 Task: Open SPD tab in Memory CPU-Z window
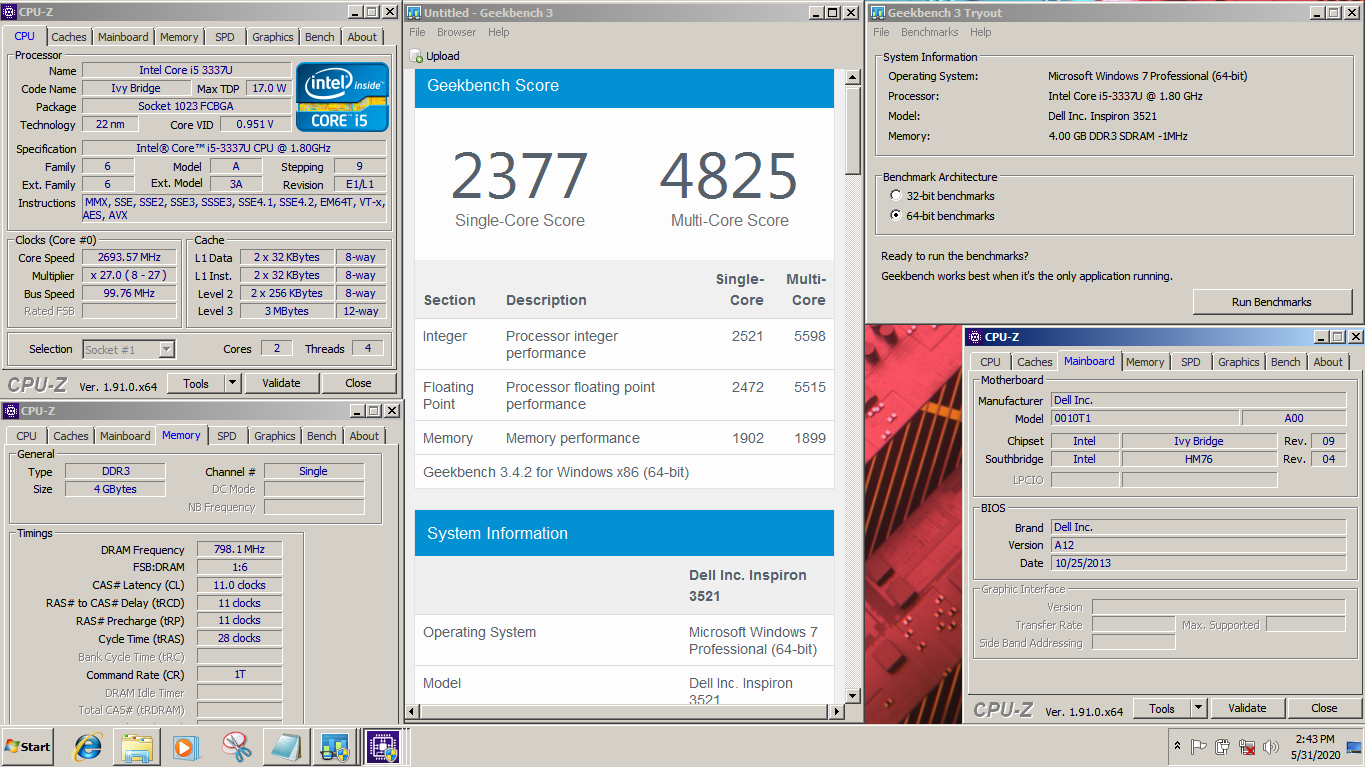click(x=227, y=436)
